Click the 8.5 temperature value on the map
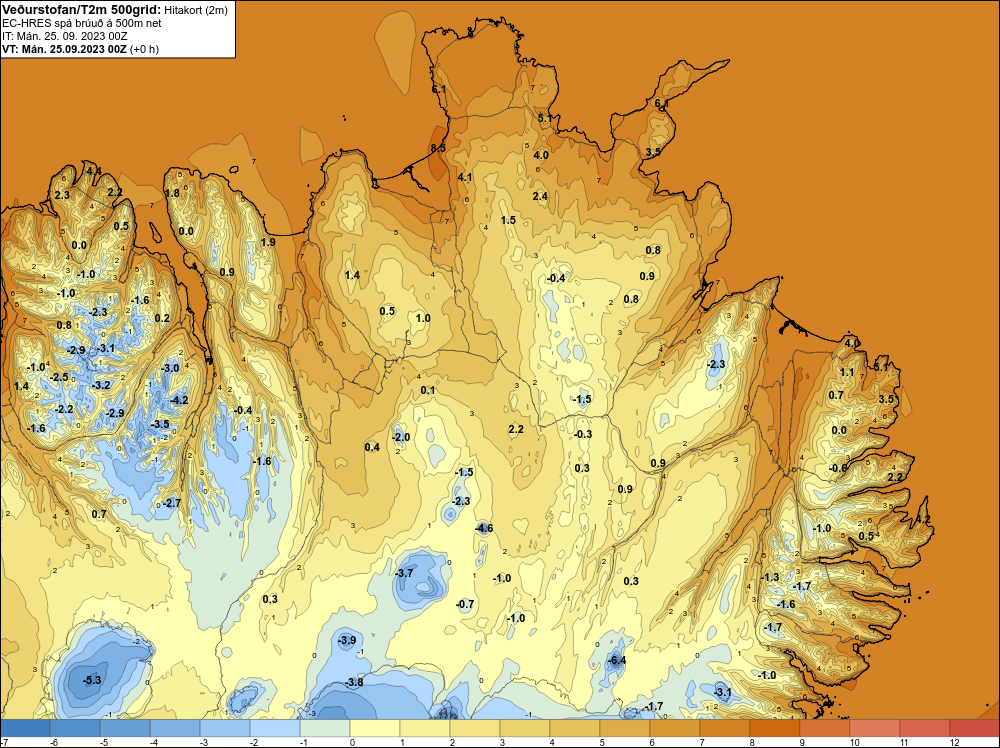 tap(438, 148)
